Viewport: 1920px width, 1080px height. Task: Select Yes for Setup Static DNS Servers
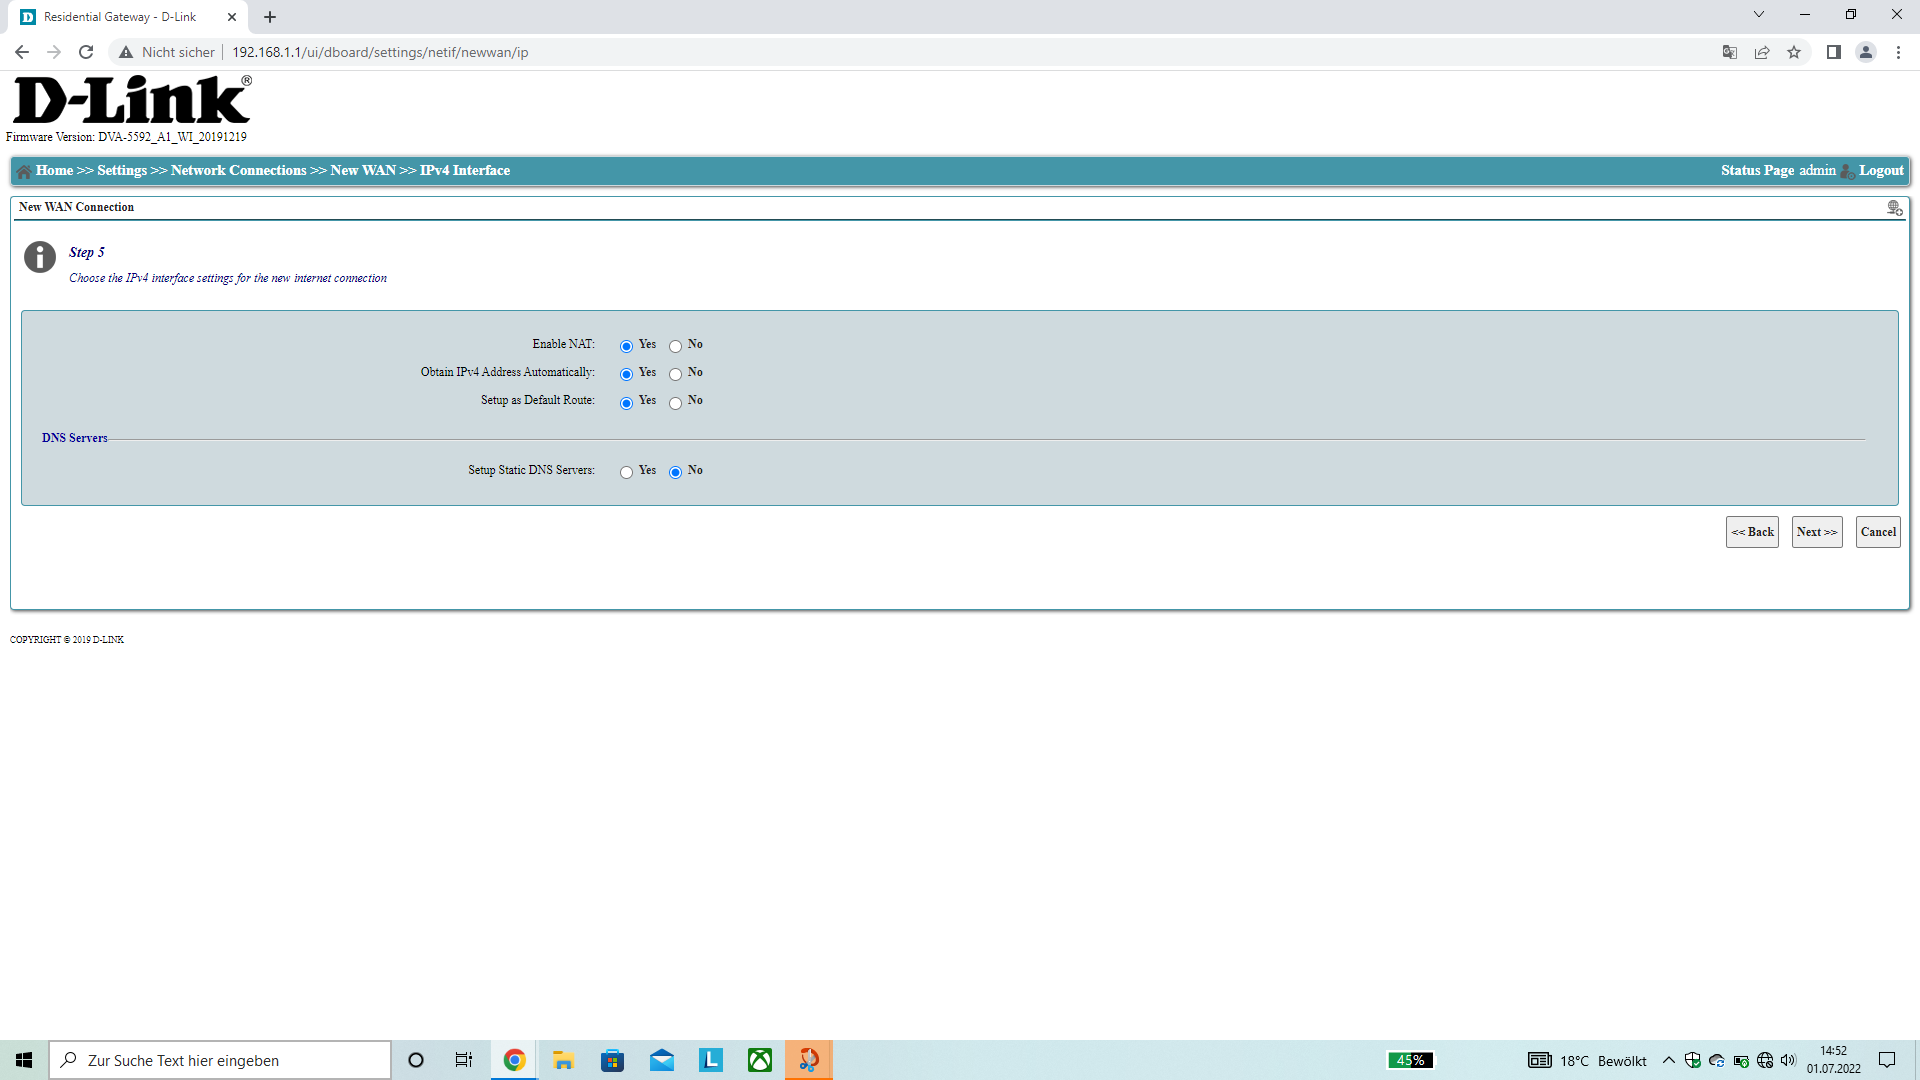[x=626, y=472]
